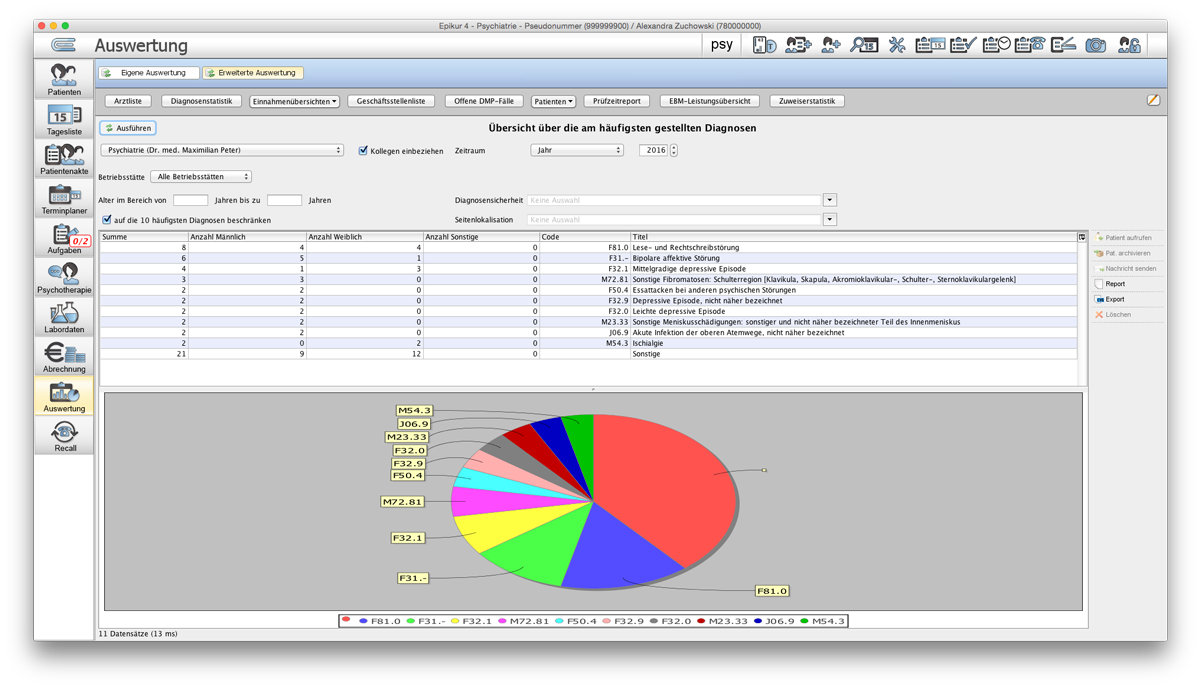The image size is (1200, 688).
Task: Expand the Diagnosensicherheit selection arrow
Action: click(x=830, y=200)
